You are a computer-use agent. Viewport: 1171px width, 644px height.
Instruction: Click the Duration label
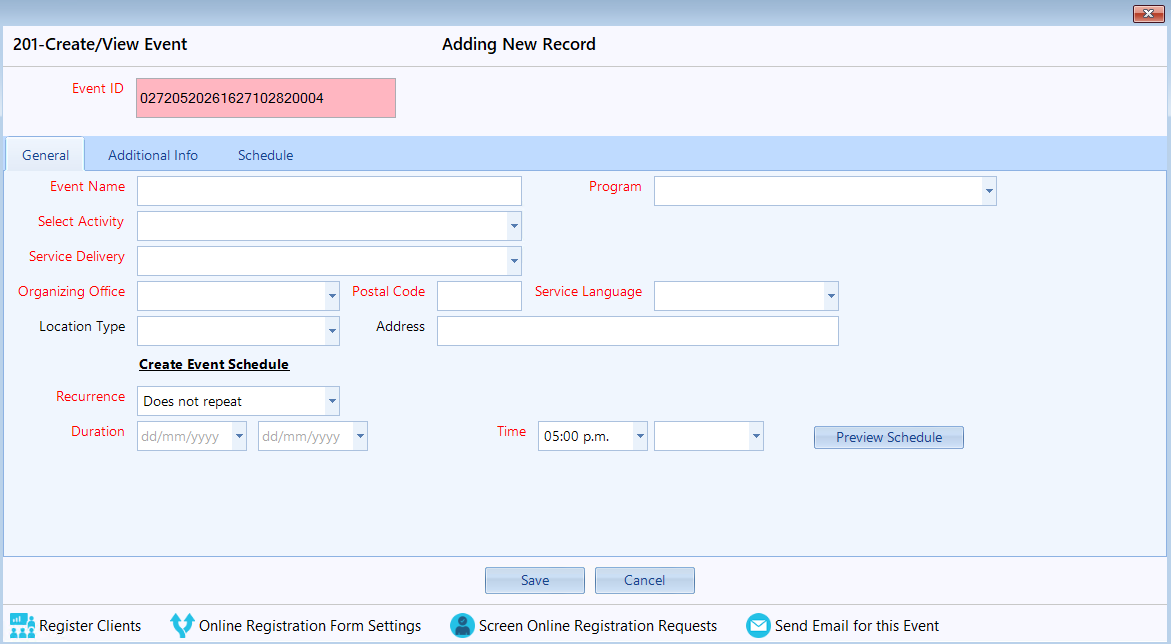click(x=98, y=432)
